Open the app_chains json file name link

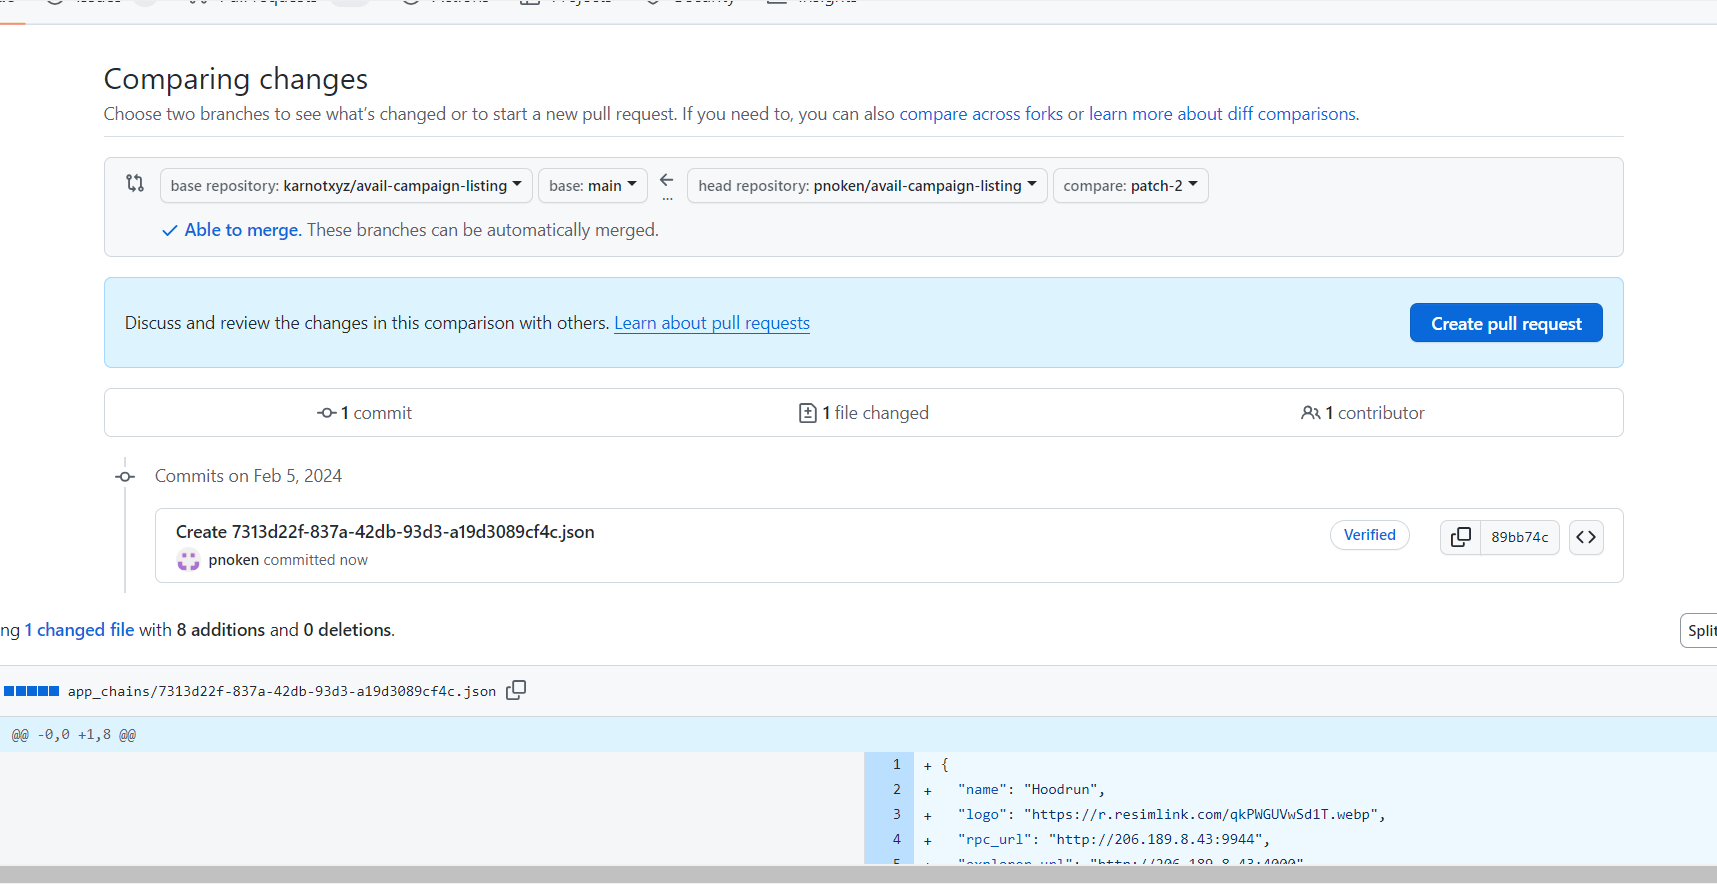282,691
